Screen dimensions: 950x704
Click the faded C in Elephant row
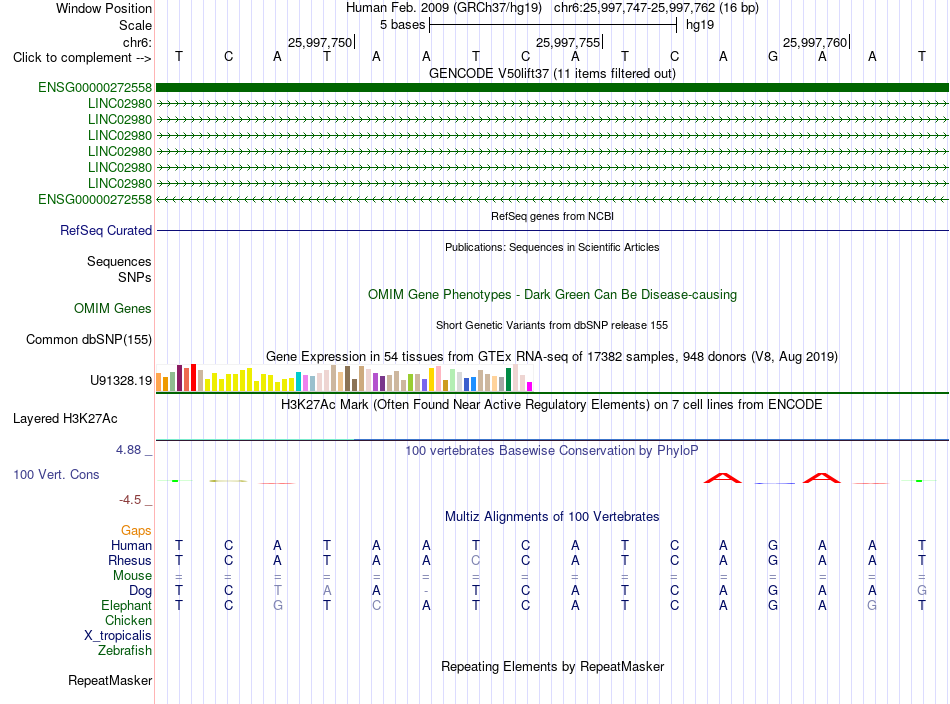[376, 605]
